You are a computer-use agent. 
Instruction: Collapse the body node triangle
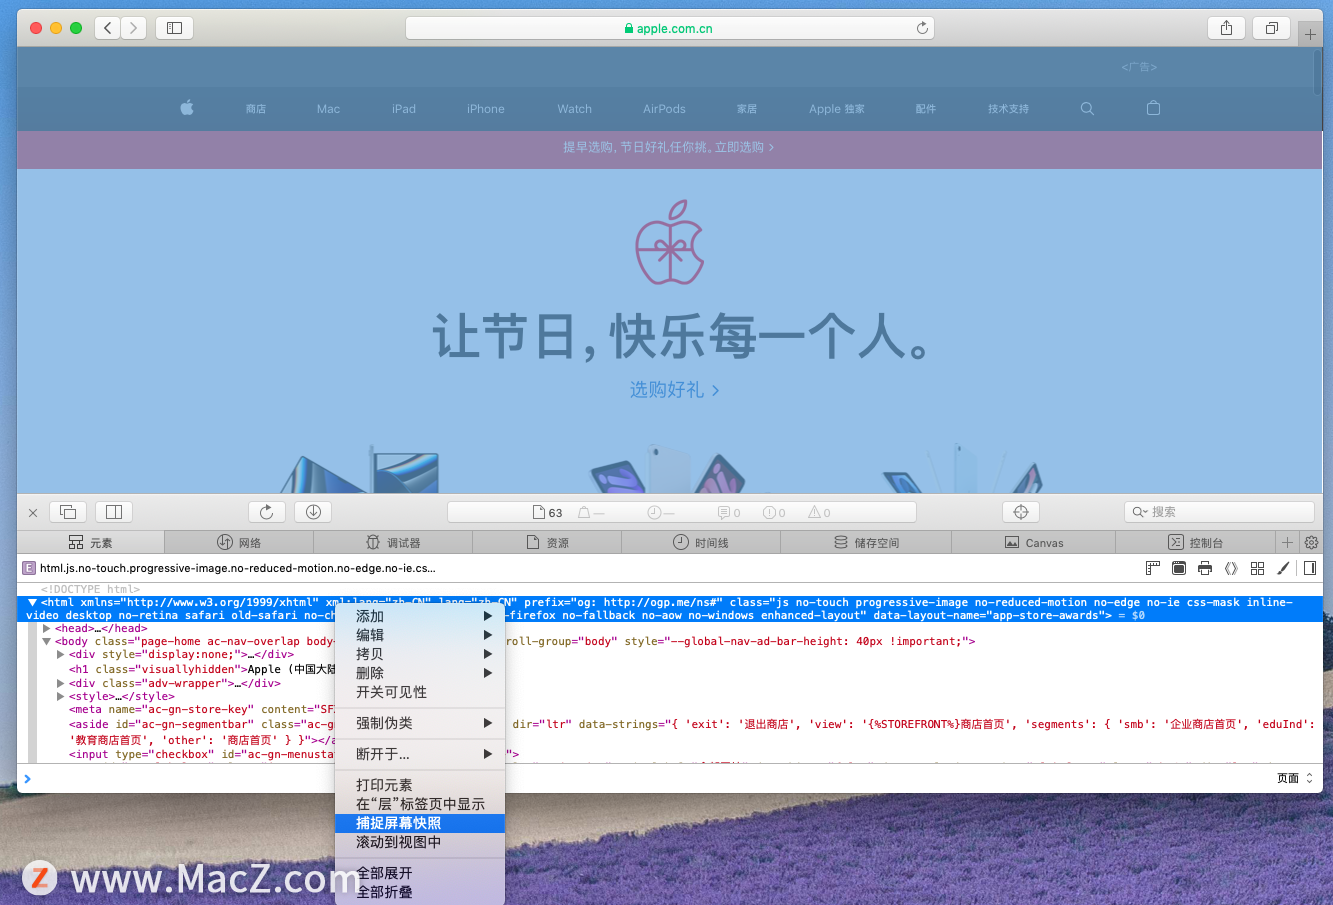(x=46, y=641)
